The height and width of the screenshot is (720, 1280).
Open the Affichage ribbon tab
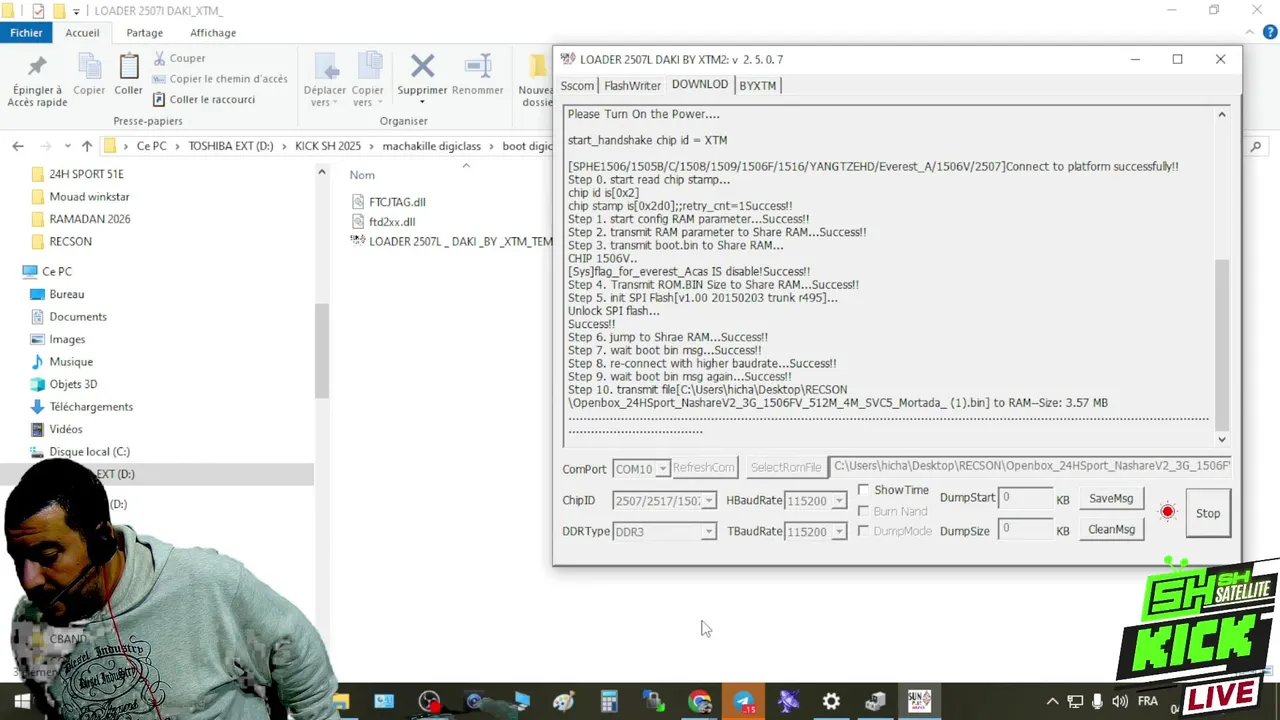click(x=213, y=32)
